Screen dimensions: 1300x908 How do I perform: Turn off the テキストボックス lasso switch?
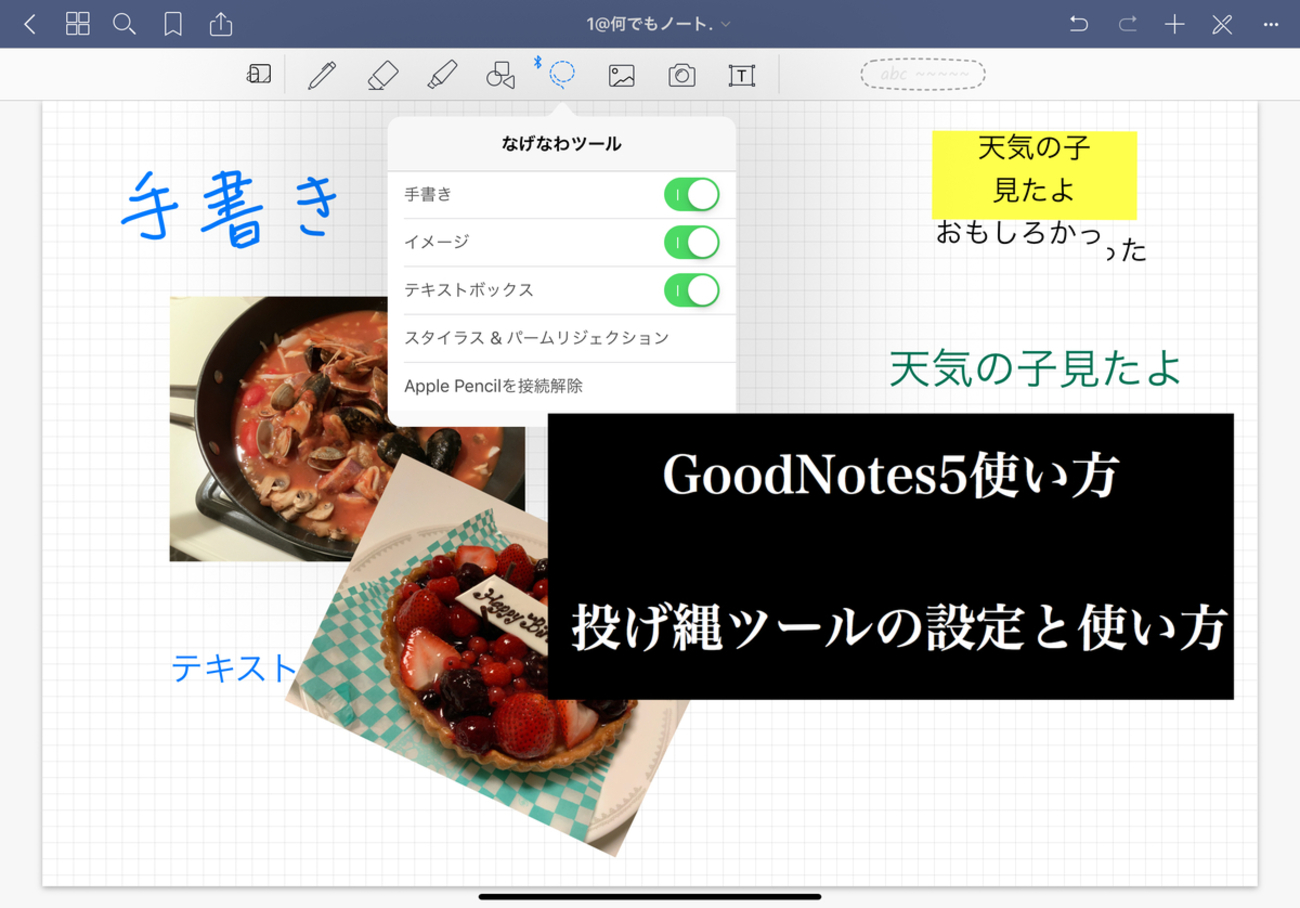click(x=692, y=290)
